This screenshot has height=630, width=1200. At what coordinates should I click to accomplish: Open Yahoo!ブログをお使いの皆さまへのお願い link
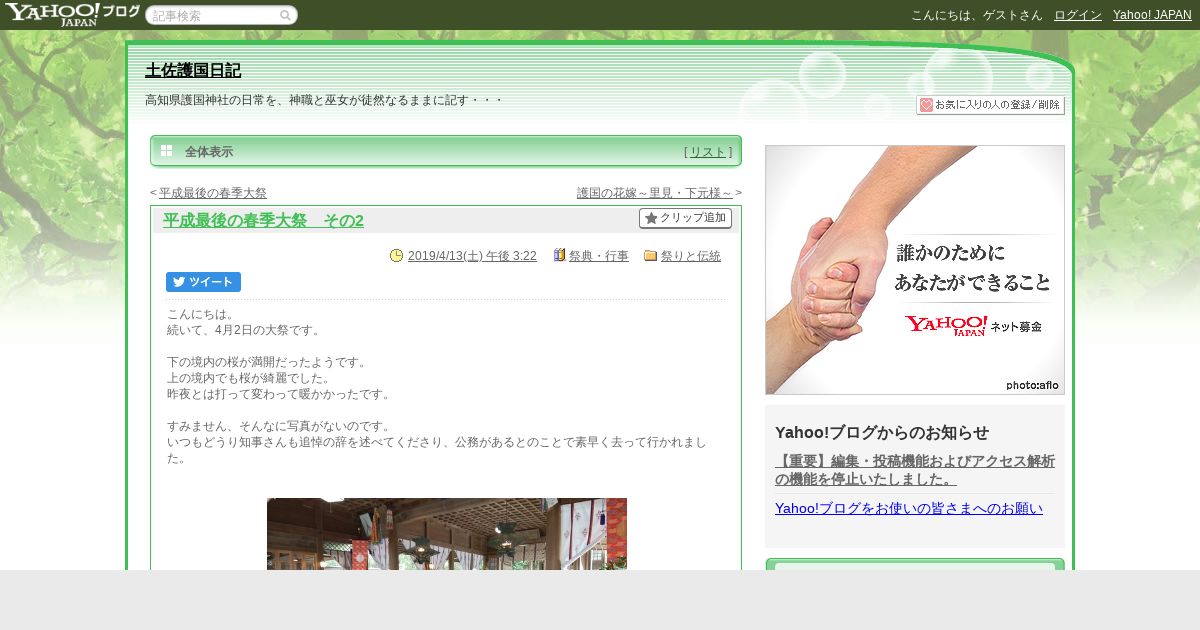(909, 508)
